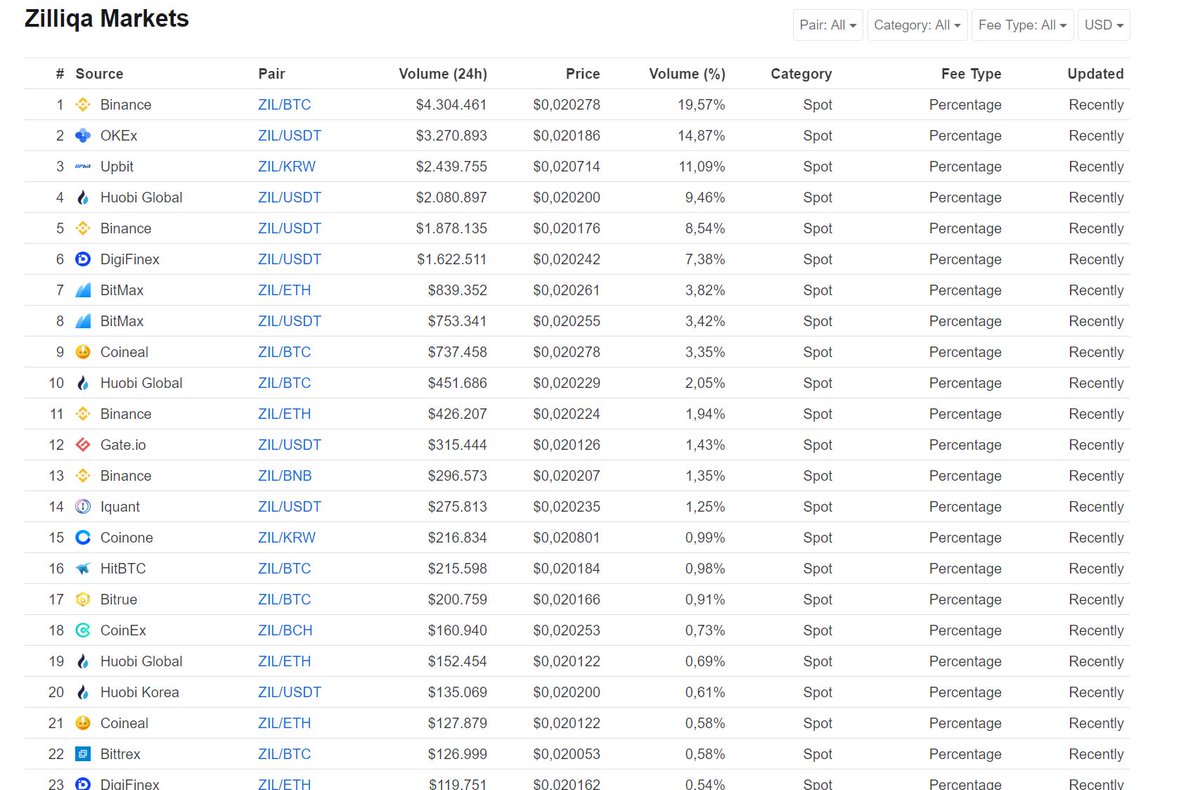Click the Zilliqa Markets heading

click(x=107, y=18)
